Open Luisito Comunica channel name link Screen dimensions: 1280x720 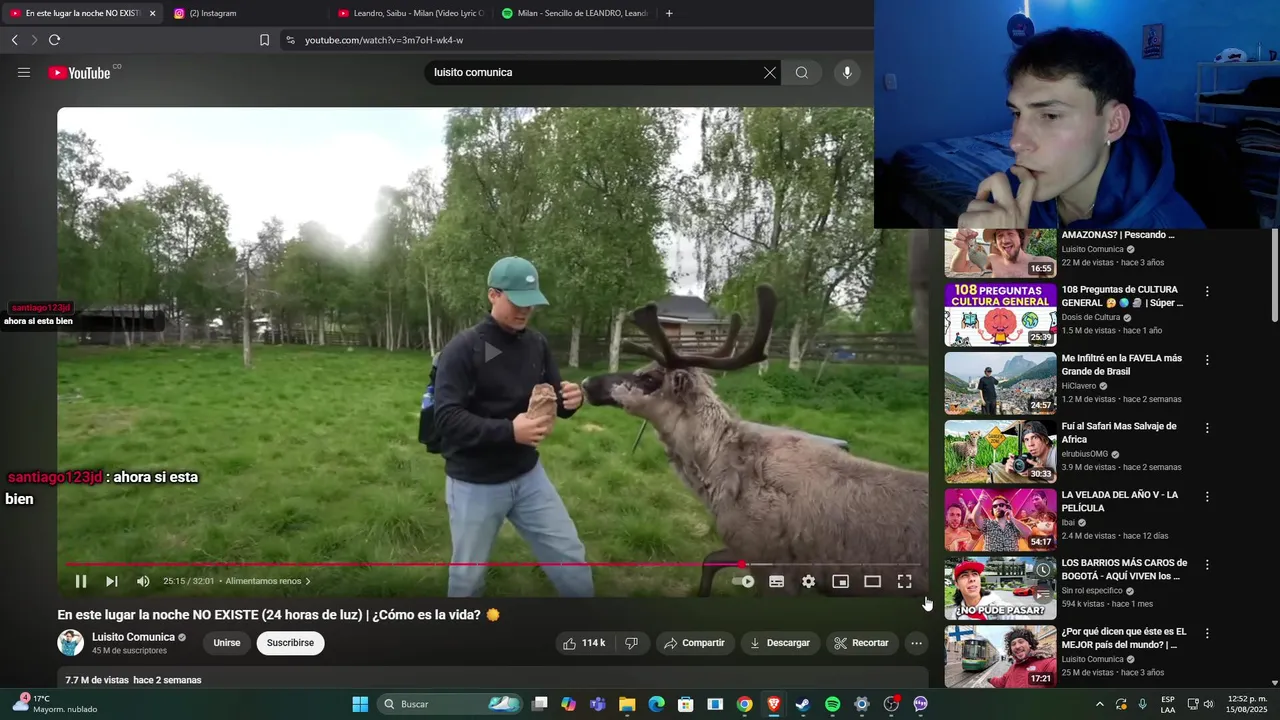click(133, 637)
